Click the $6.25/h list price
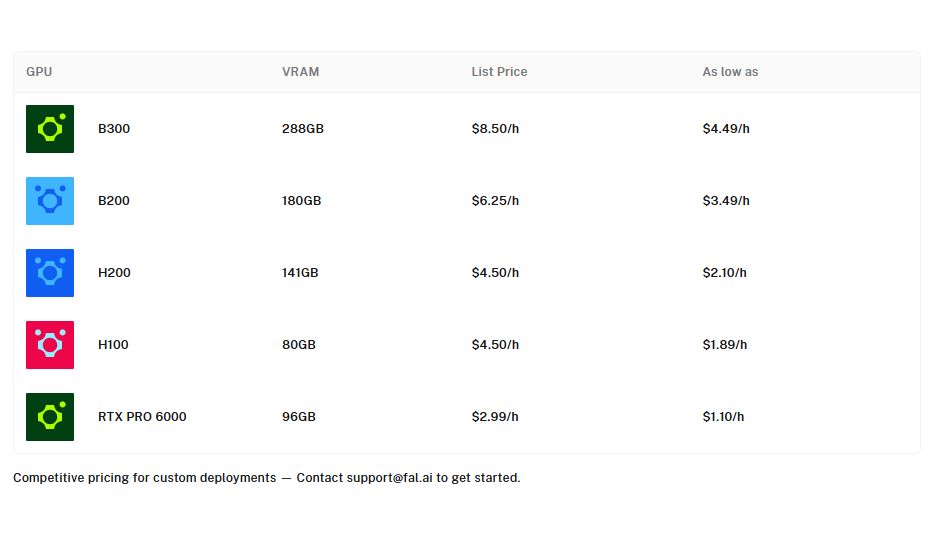The image size is (947, 539). coord(495,201)
